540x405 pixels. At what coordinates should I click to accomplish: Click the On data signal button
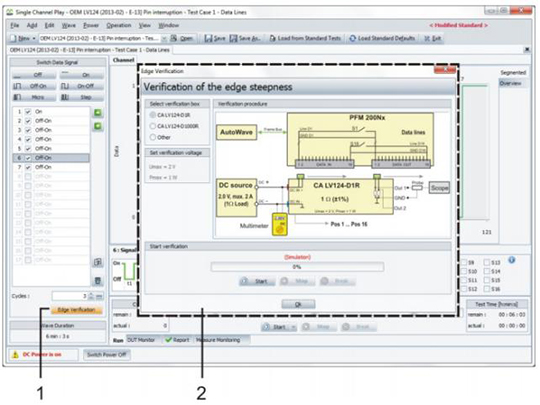click(82, 75)
